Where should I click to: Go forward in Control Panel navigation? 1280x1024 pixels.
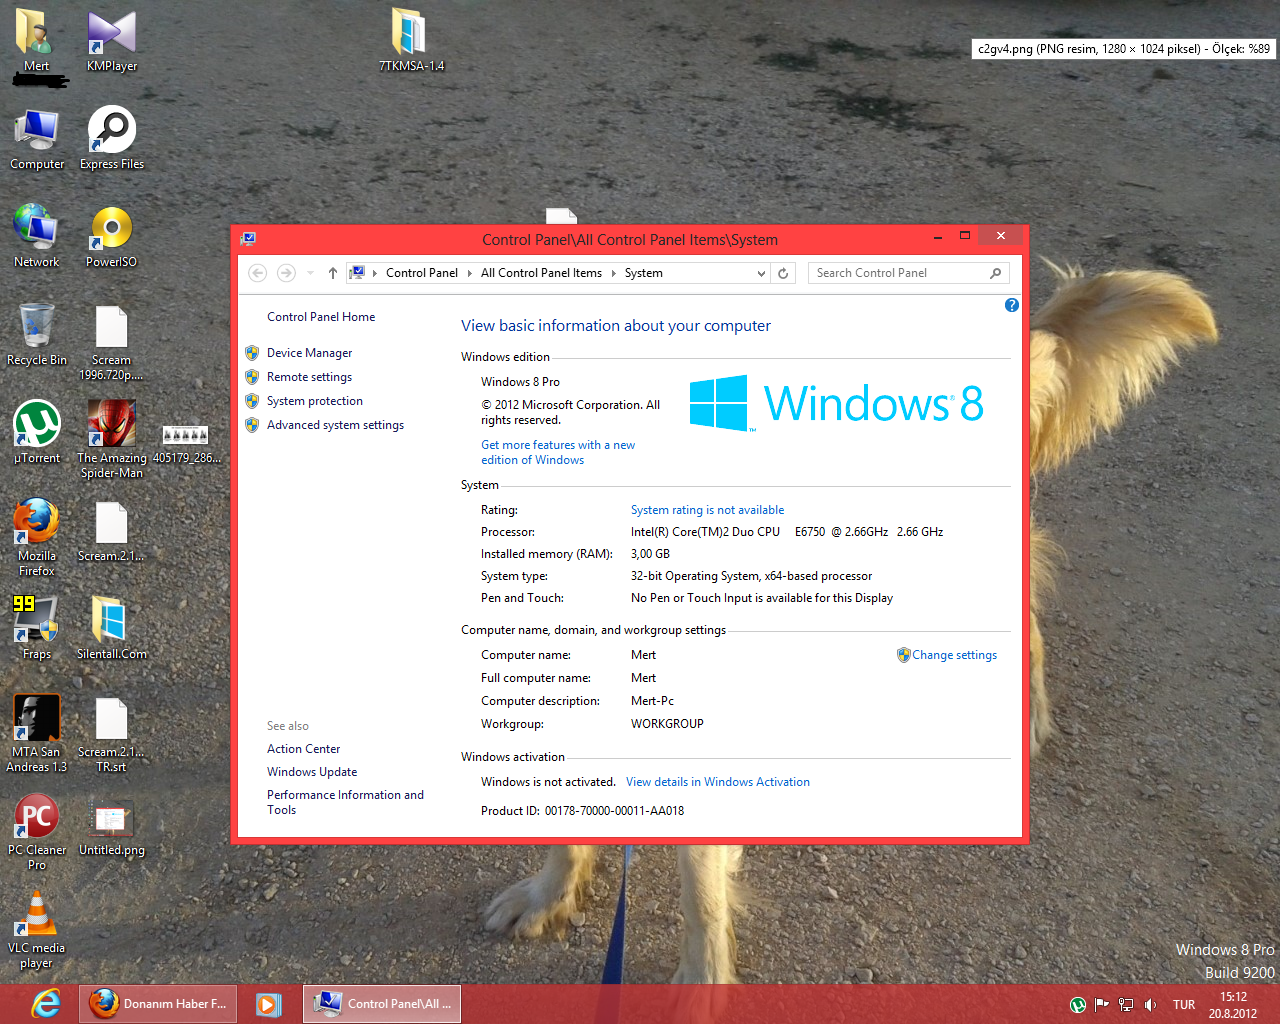click(286, 273)
